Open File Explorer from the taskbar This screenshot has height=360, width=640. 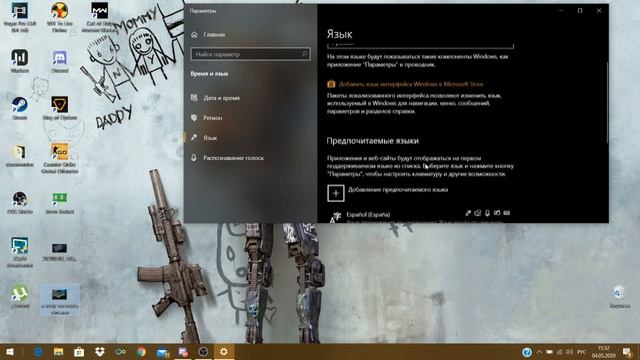[x=58, y=352]
